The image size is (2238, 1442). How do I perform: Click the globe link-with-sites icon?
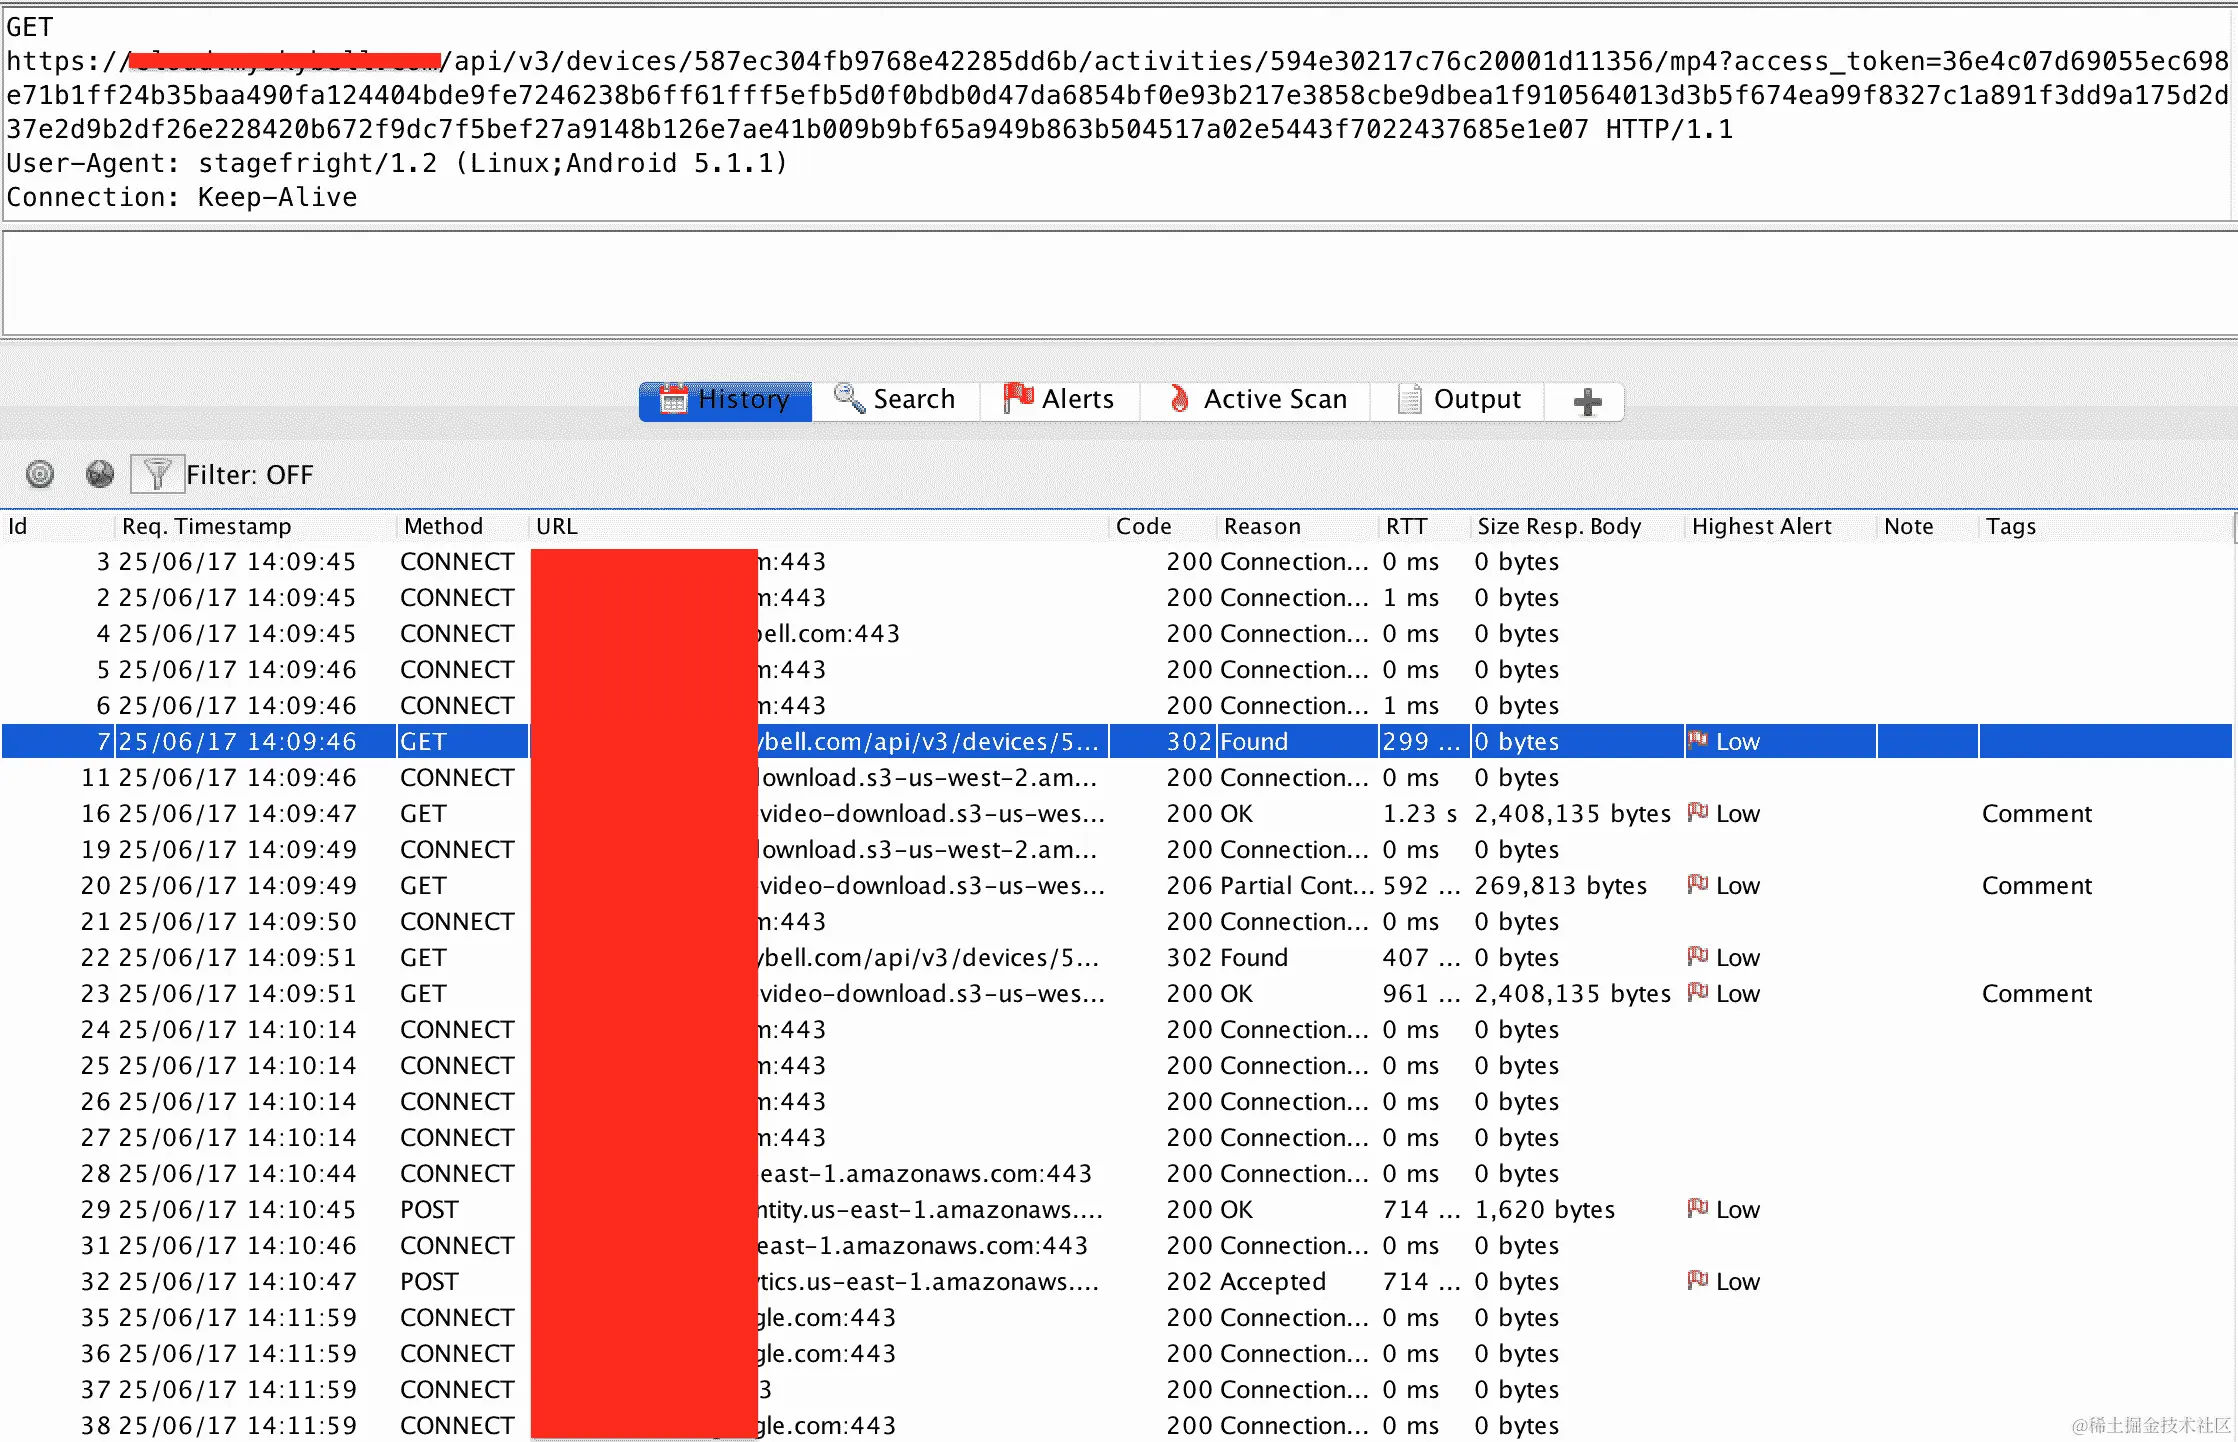coord(100,473)
